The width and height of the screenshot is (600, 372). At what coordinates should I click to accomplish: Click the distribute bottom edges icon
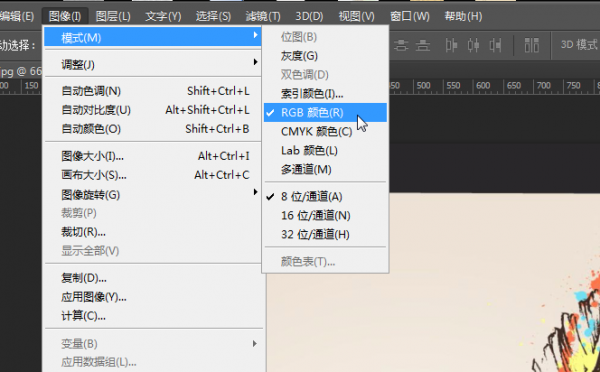(x=423, y=45)
